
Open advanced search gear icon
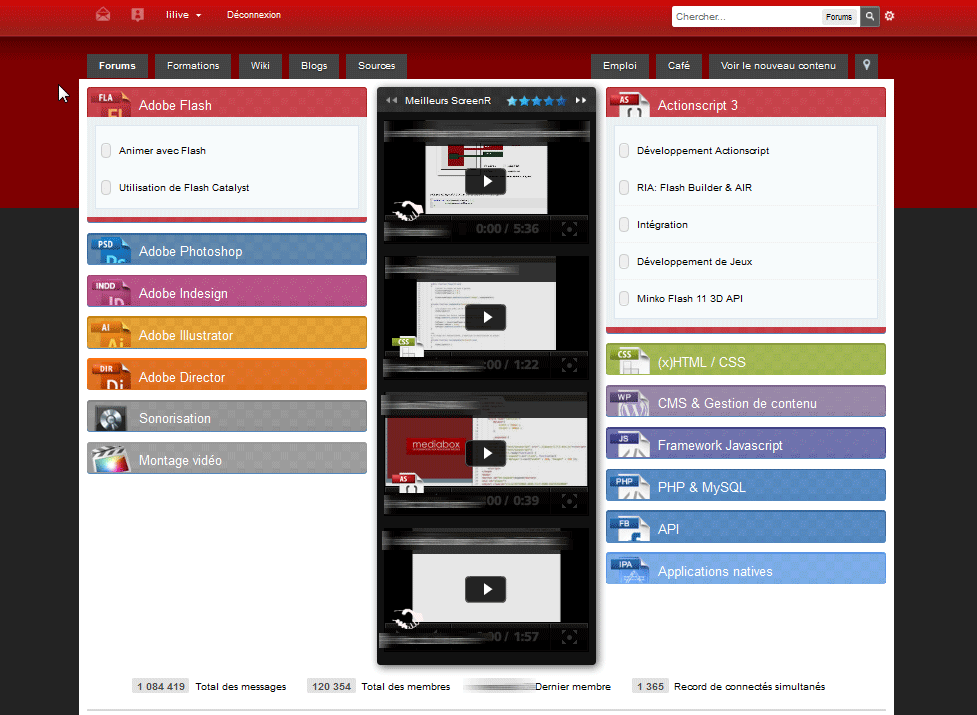click(889, 16)
